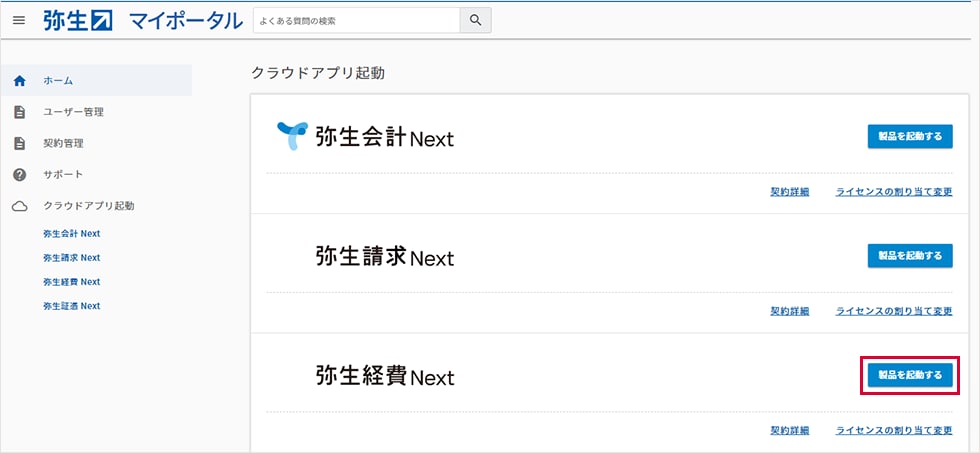Open 弥生証憑 Next sidebar link
Image resolution: width=980 pixels, height=453 pixels.
point(71,306)
